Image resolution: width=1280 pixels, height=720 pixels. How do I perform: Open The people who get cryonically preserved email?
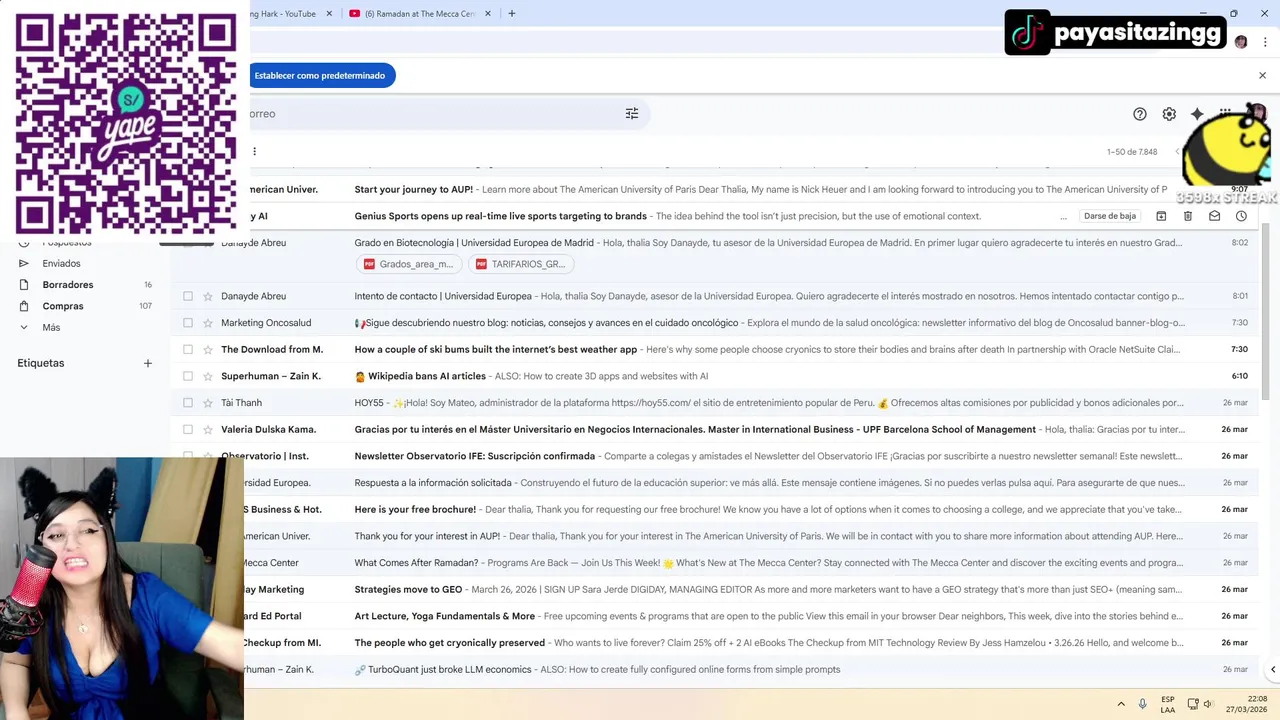(450, 643)
